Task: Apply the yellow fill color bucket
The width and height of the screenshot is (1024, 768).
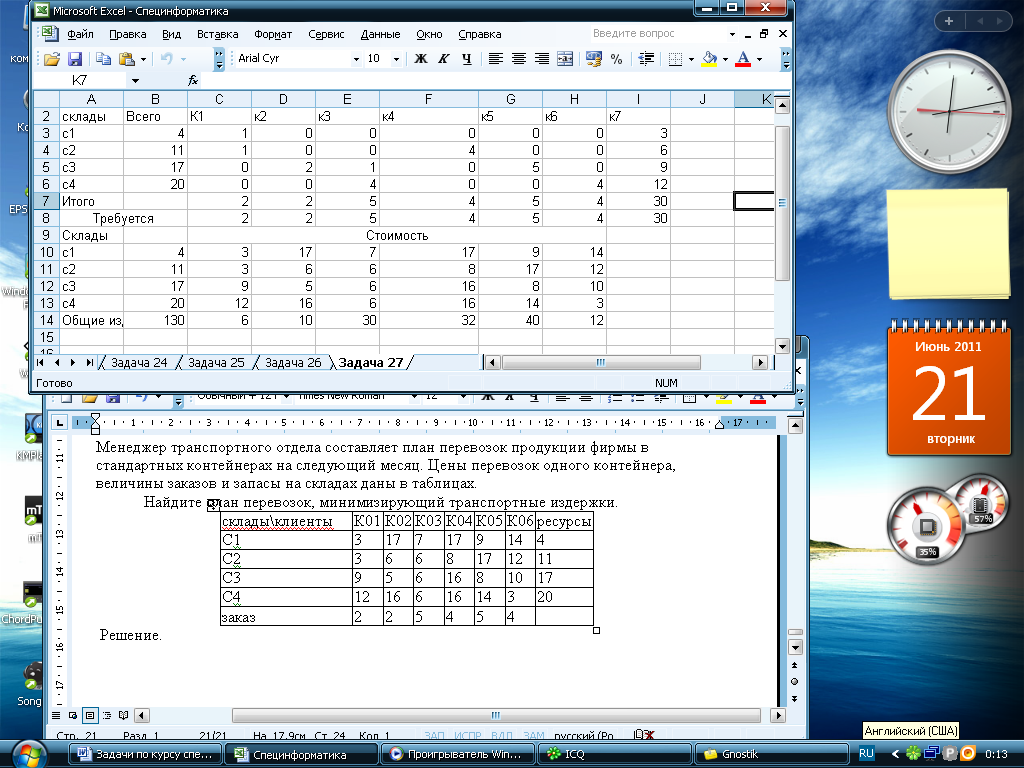Action: point(709,59)
